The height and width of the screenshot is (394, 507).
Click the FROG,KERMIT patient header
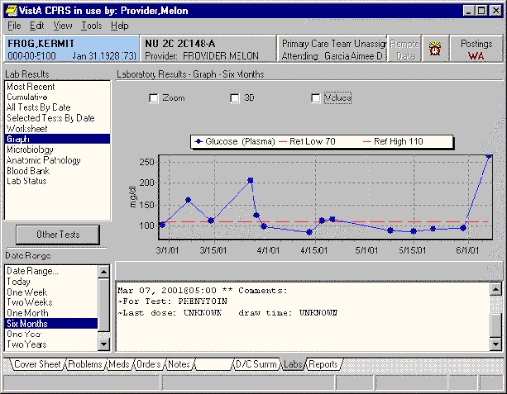72,49
